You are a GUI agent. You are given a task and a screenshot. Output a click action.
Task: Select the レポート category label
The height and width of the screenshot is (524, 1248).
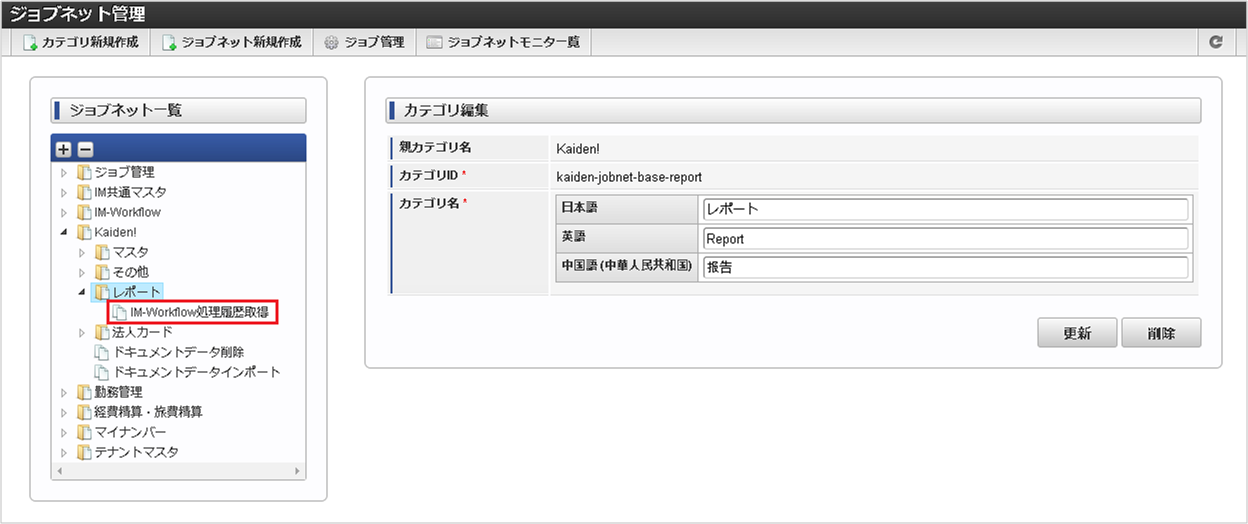tap(137, 292)
